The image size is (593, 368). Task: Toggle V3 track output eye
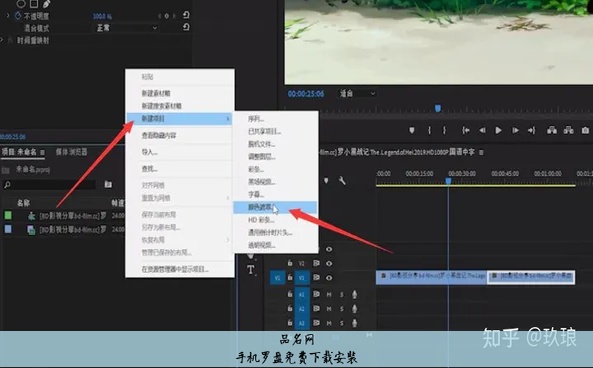point(329,249)
